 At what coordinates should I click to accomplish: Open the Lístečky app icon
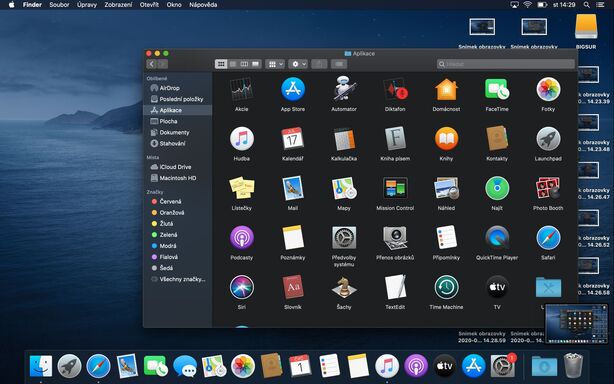coord(241,188)
